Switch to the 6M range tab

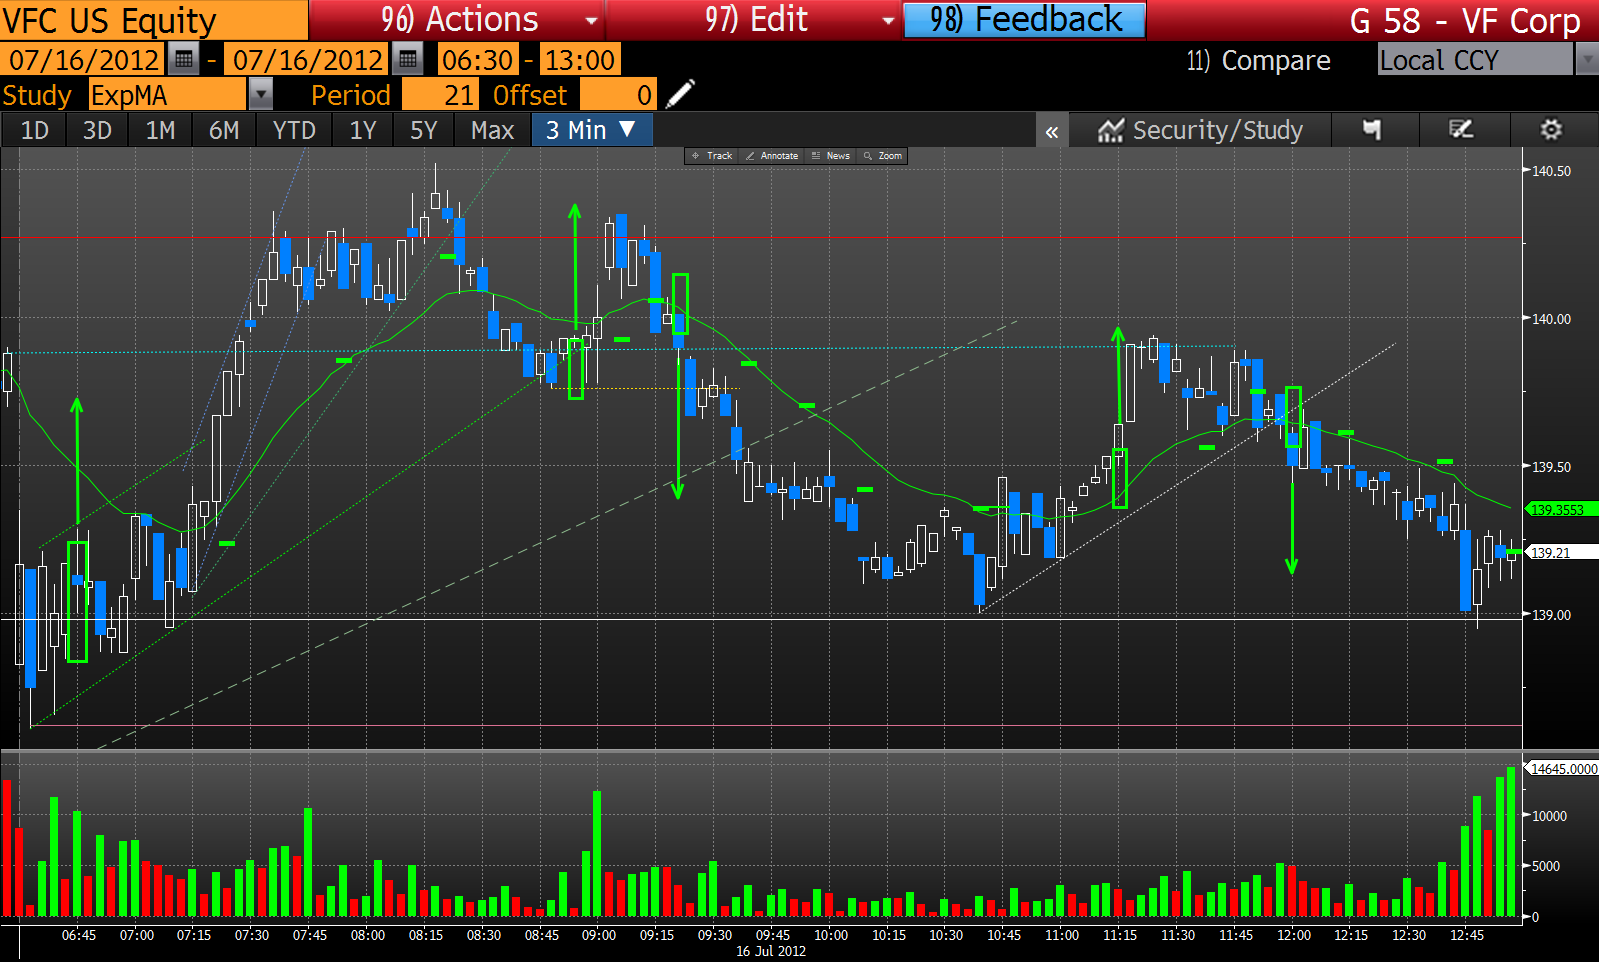[224, 130]
